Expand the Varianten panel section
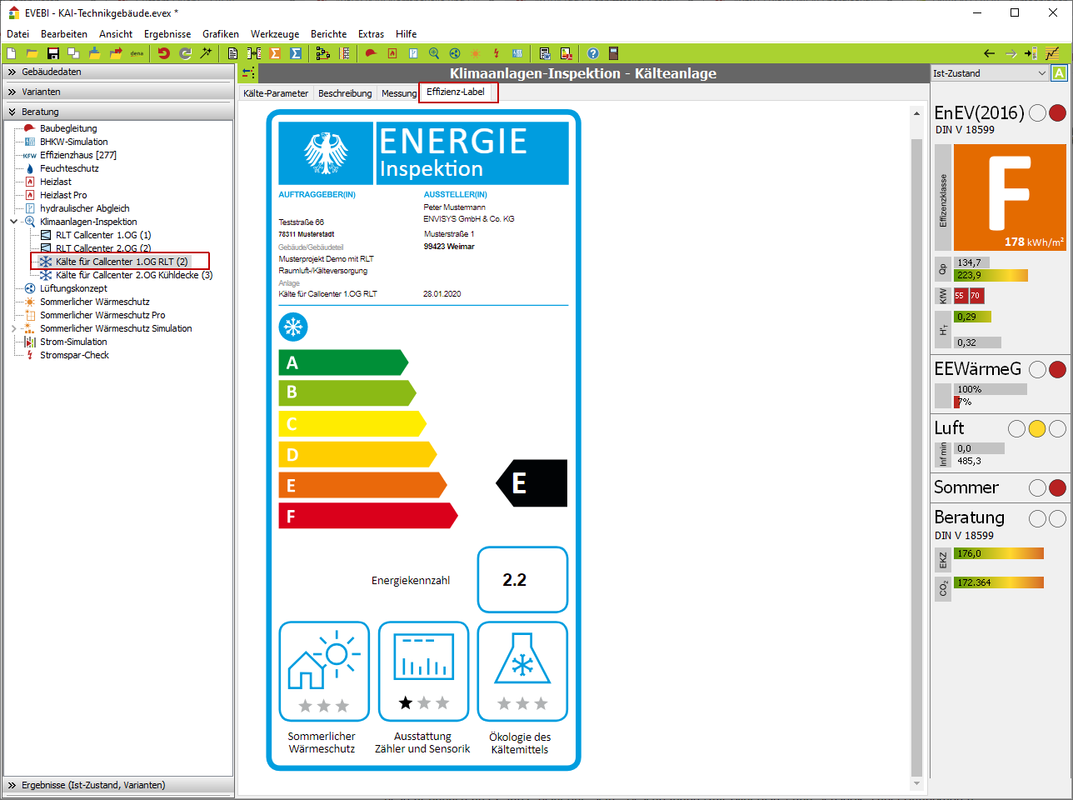Screen dimensions: 1073x800 tap(118, 92)
